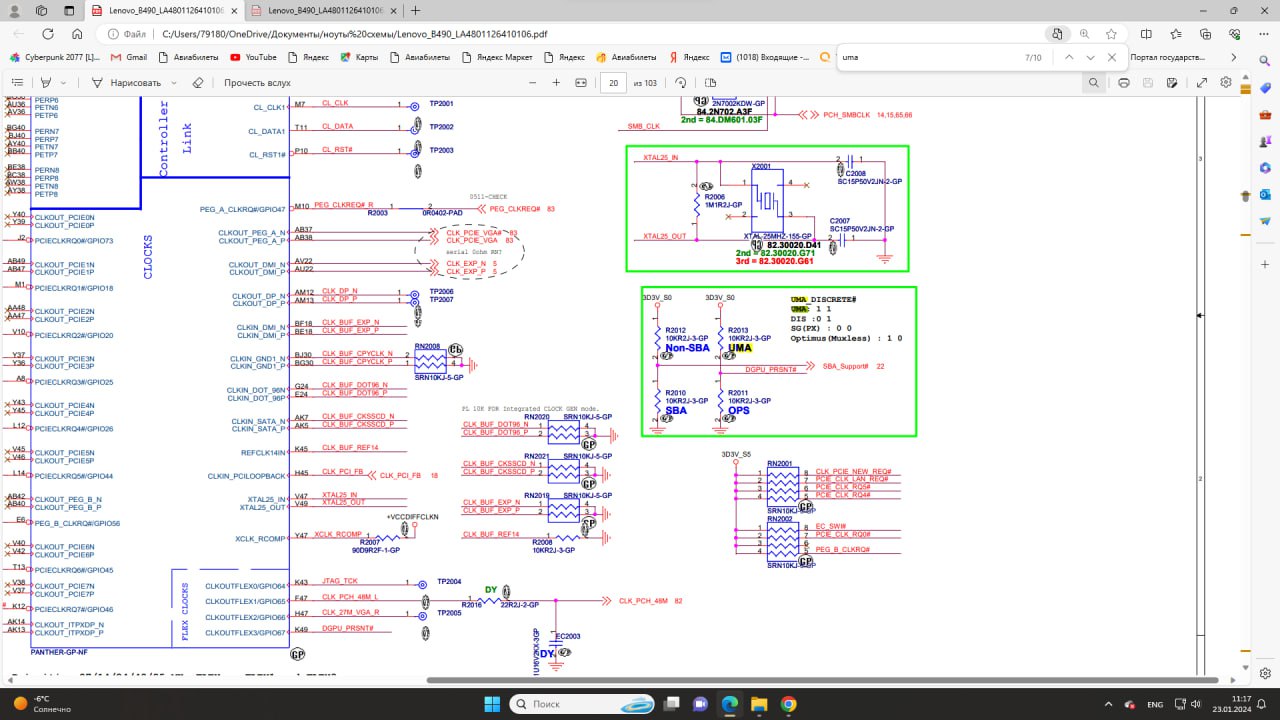Image resolution: width=1280 pixels, height=720 pixels.
Task: Open weather widget showing -6°C
Action: coord(40,704)
